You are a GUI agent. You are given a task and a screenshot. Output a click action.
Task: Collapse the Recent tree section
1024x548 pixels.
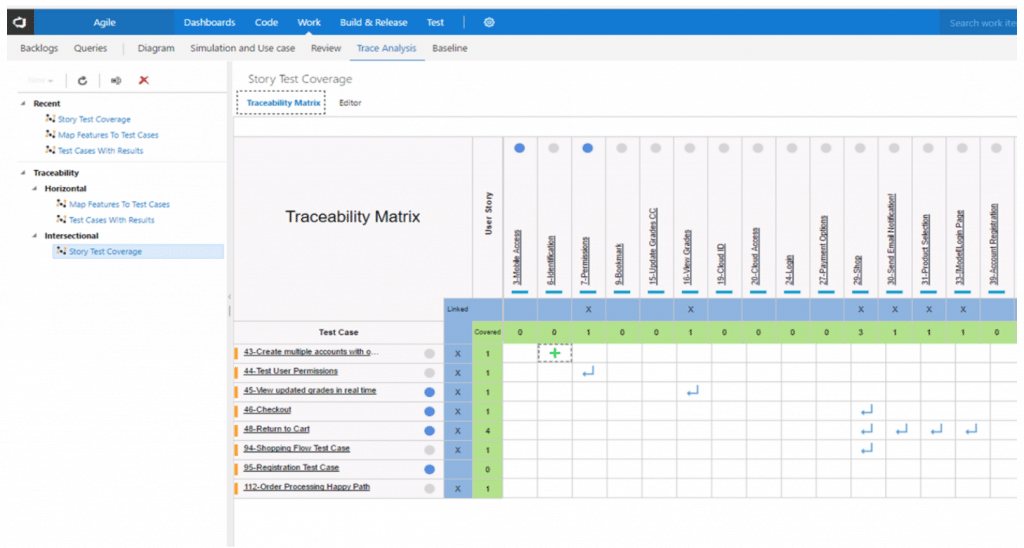(x=23, y=103)
